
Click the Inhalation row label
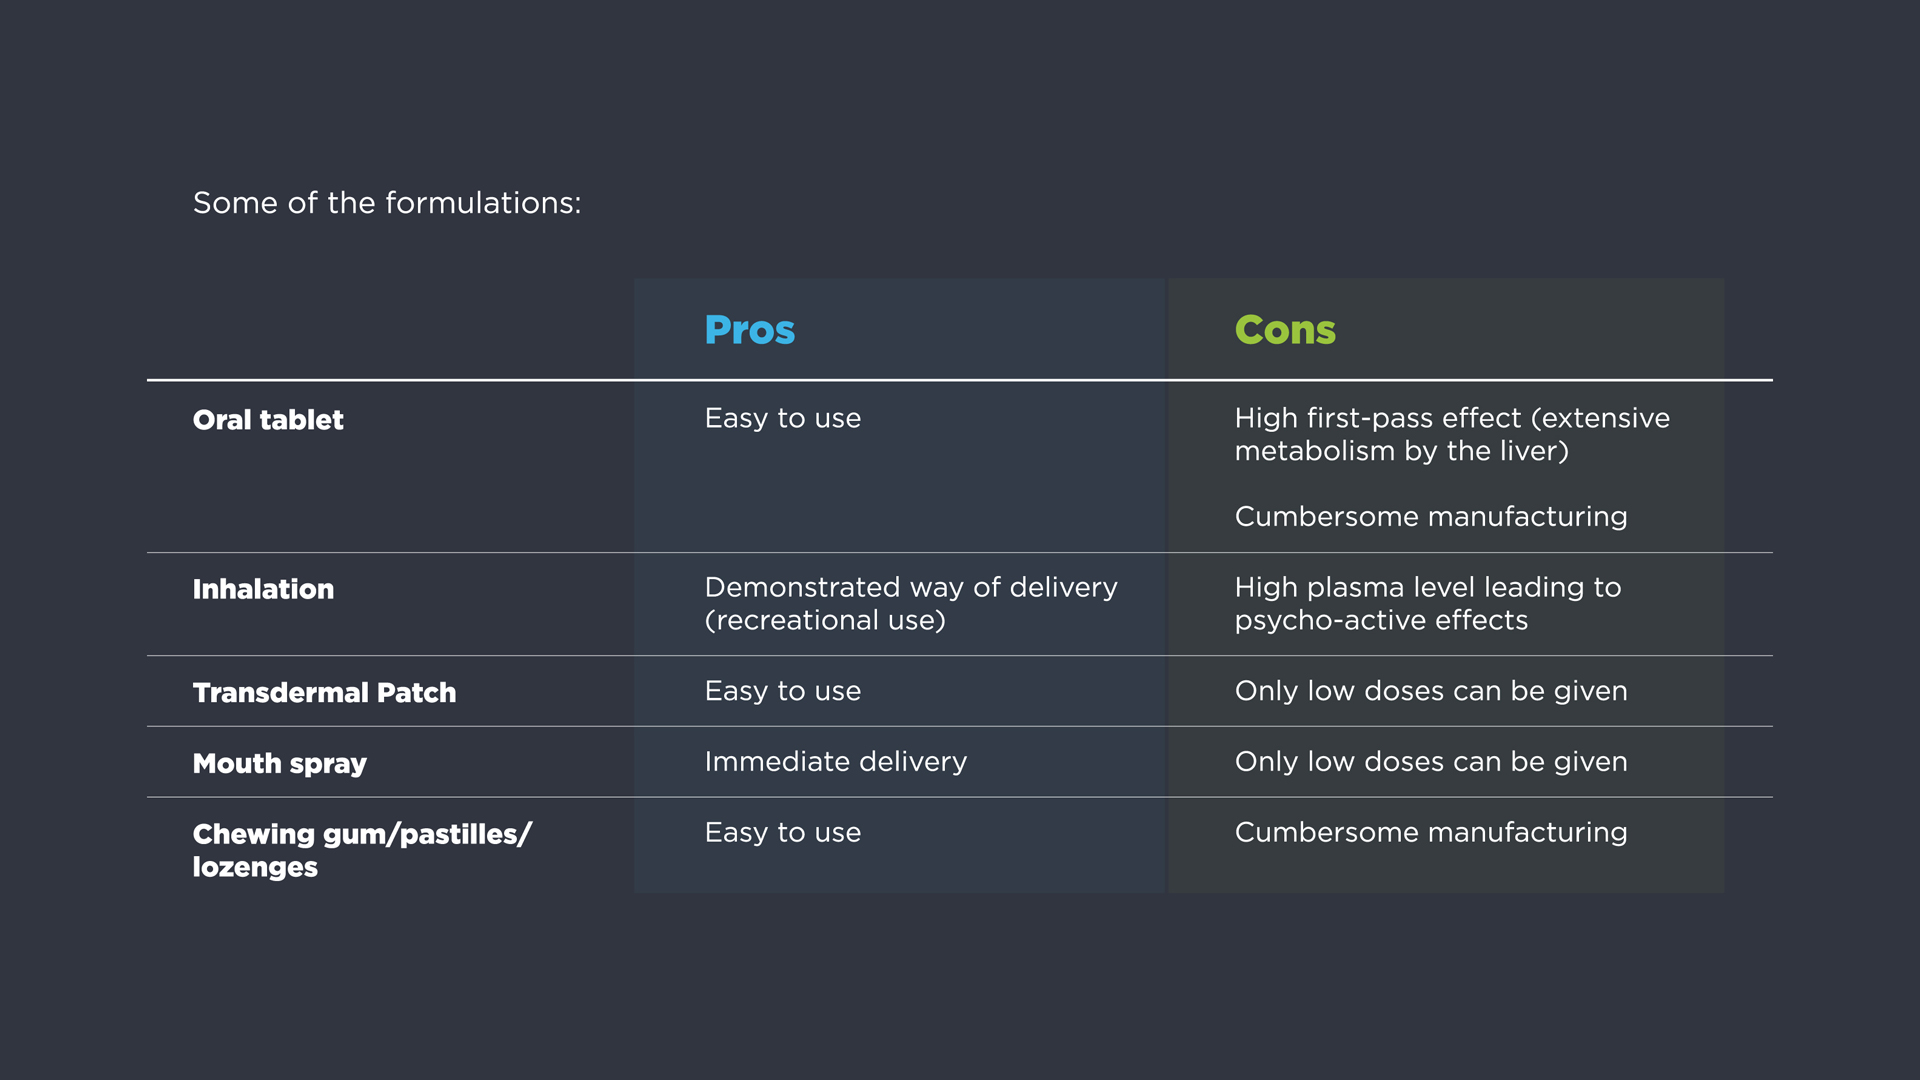[x=263, y=589]
